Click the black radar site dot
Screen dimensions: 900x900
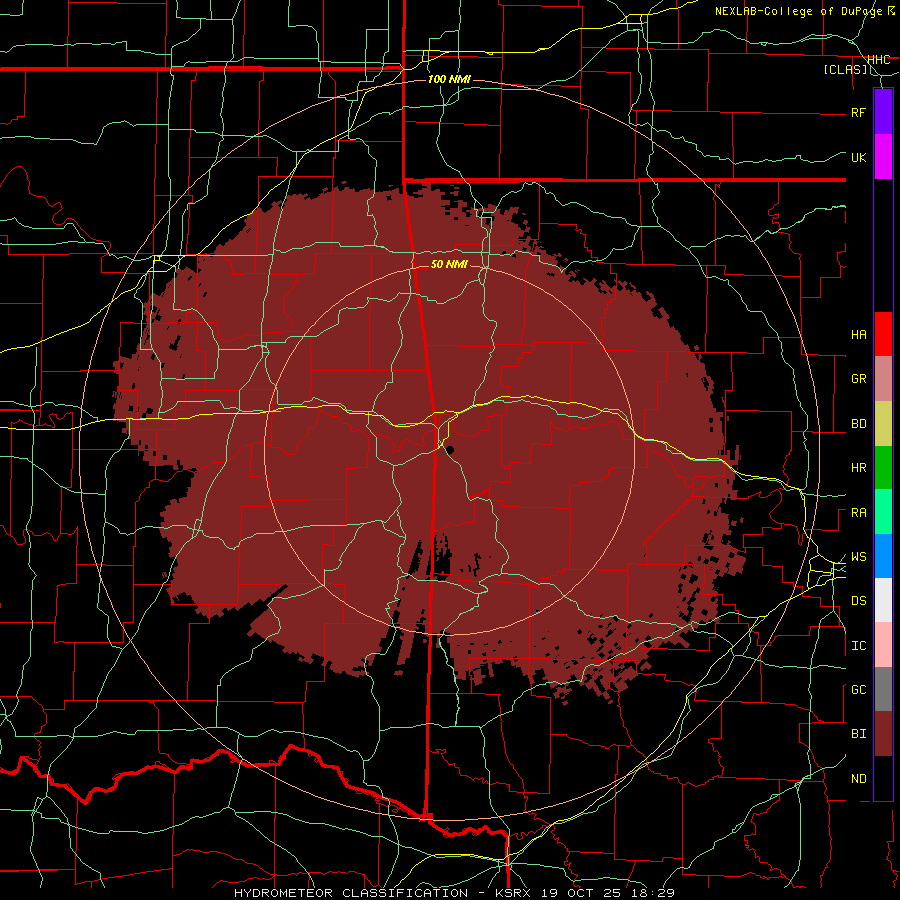coord(450,451)
